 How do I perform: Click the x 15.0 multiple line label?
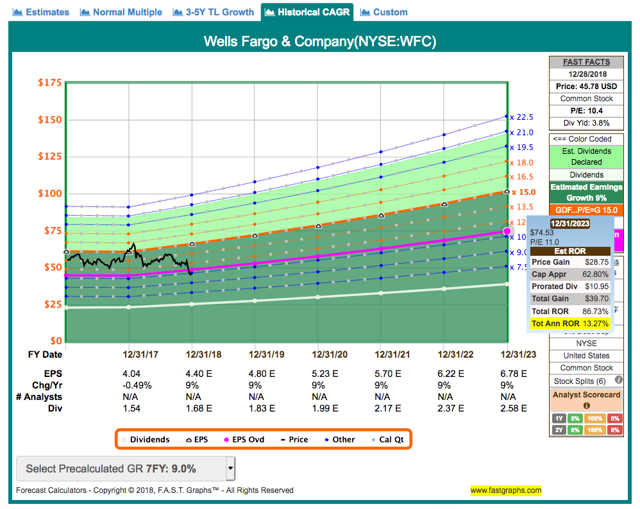[524, 192]
